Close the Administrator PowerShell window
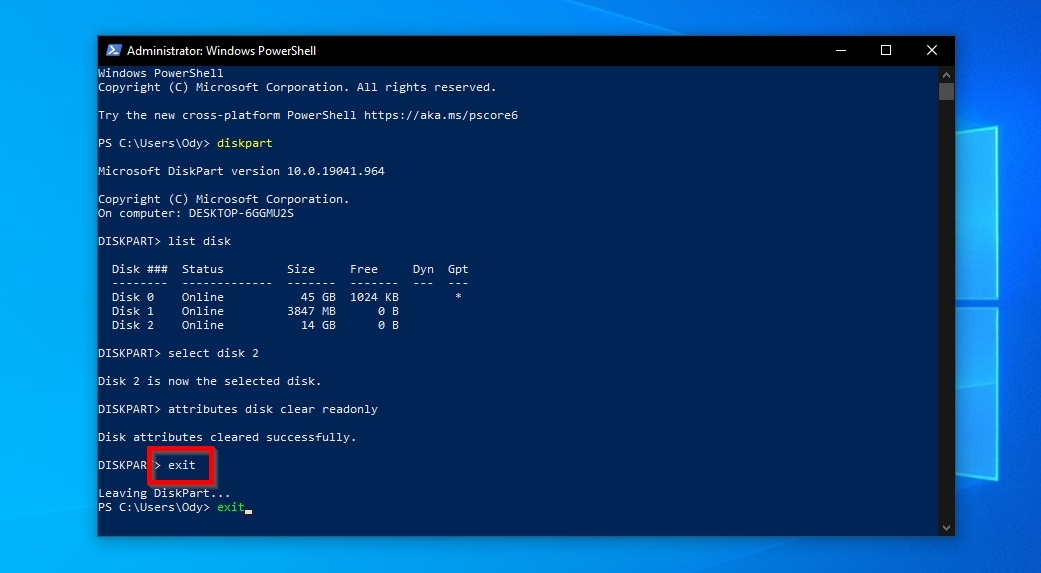 point(931,50)
